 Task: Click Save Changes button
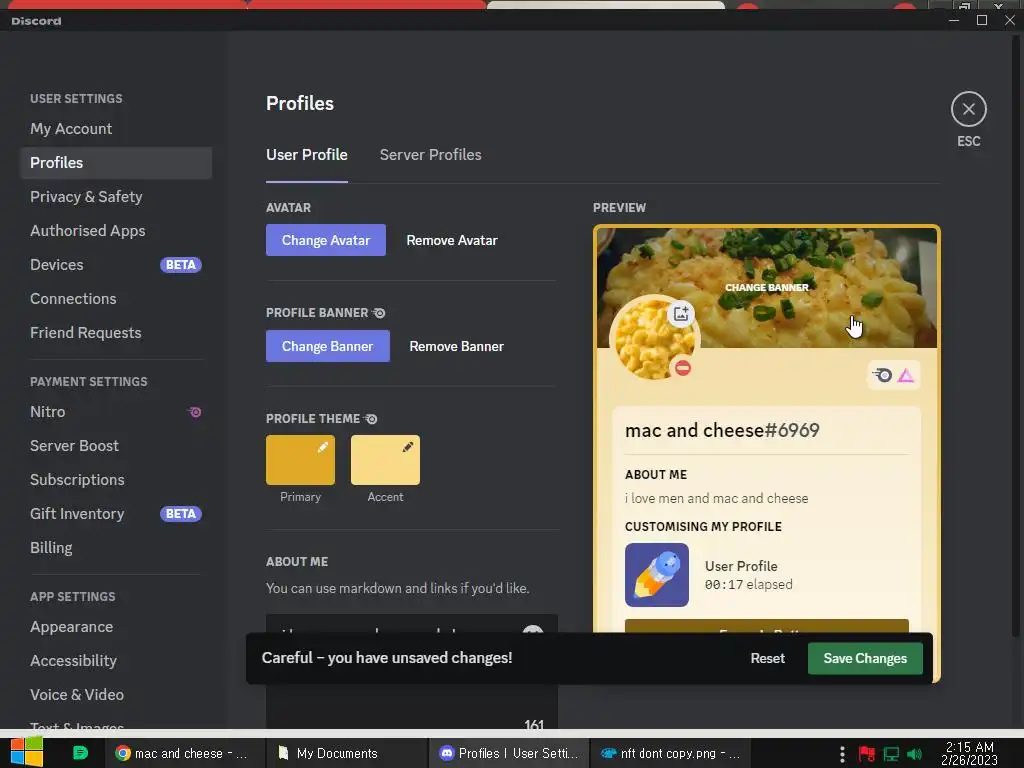tap(865, 658)
